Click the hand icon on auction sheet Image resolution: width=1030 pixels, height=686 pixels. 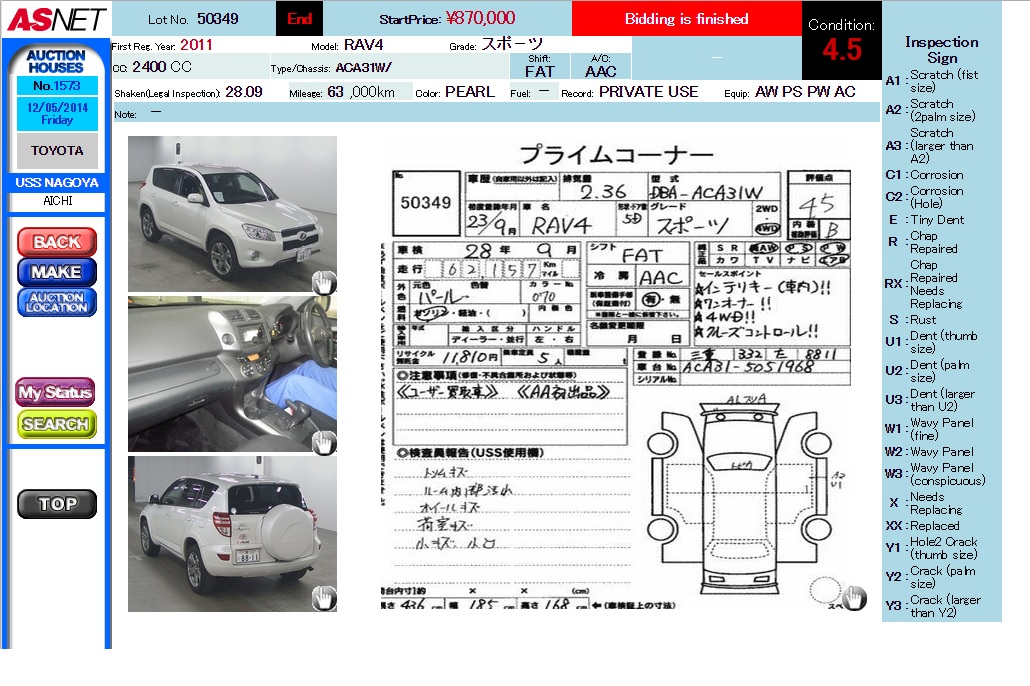pos(853,598)
